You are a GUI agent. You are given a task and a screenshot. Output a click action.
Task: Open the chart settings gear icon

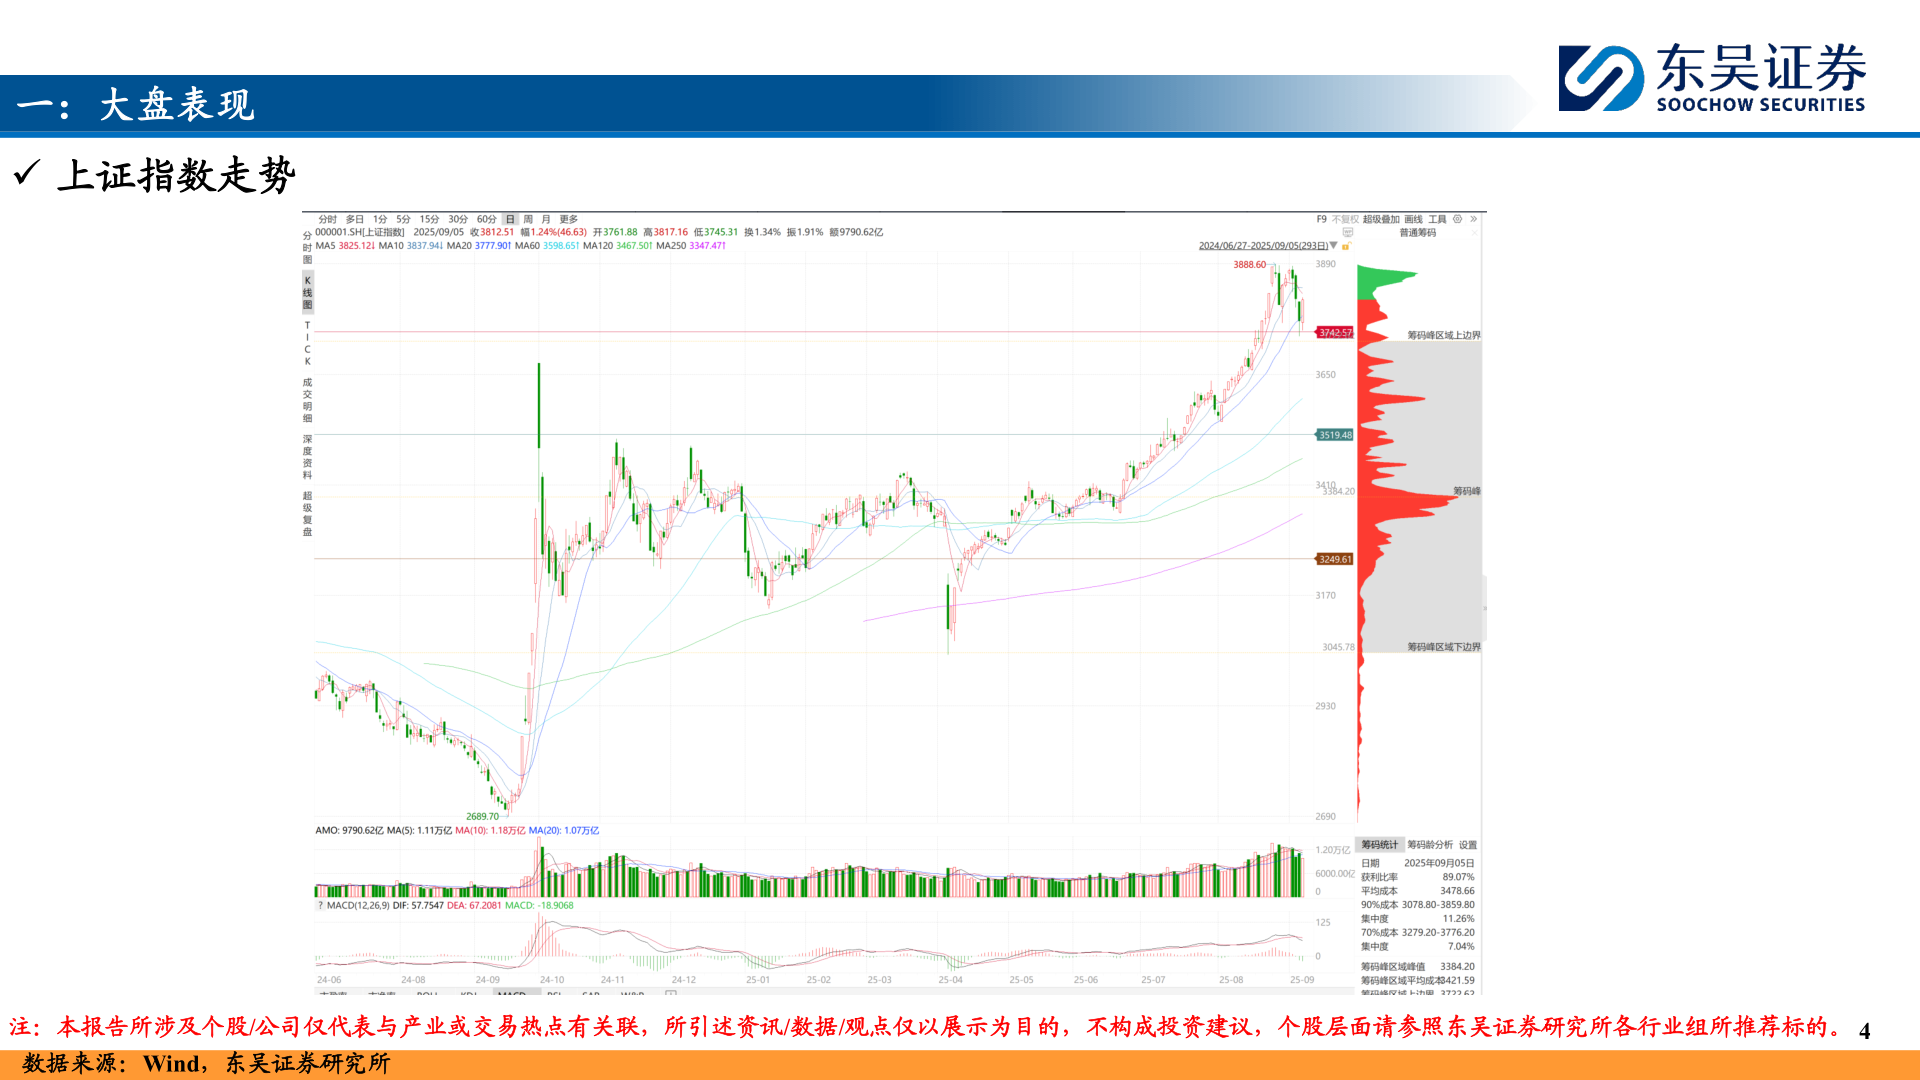1457,219
